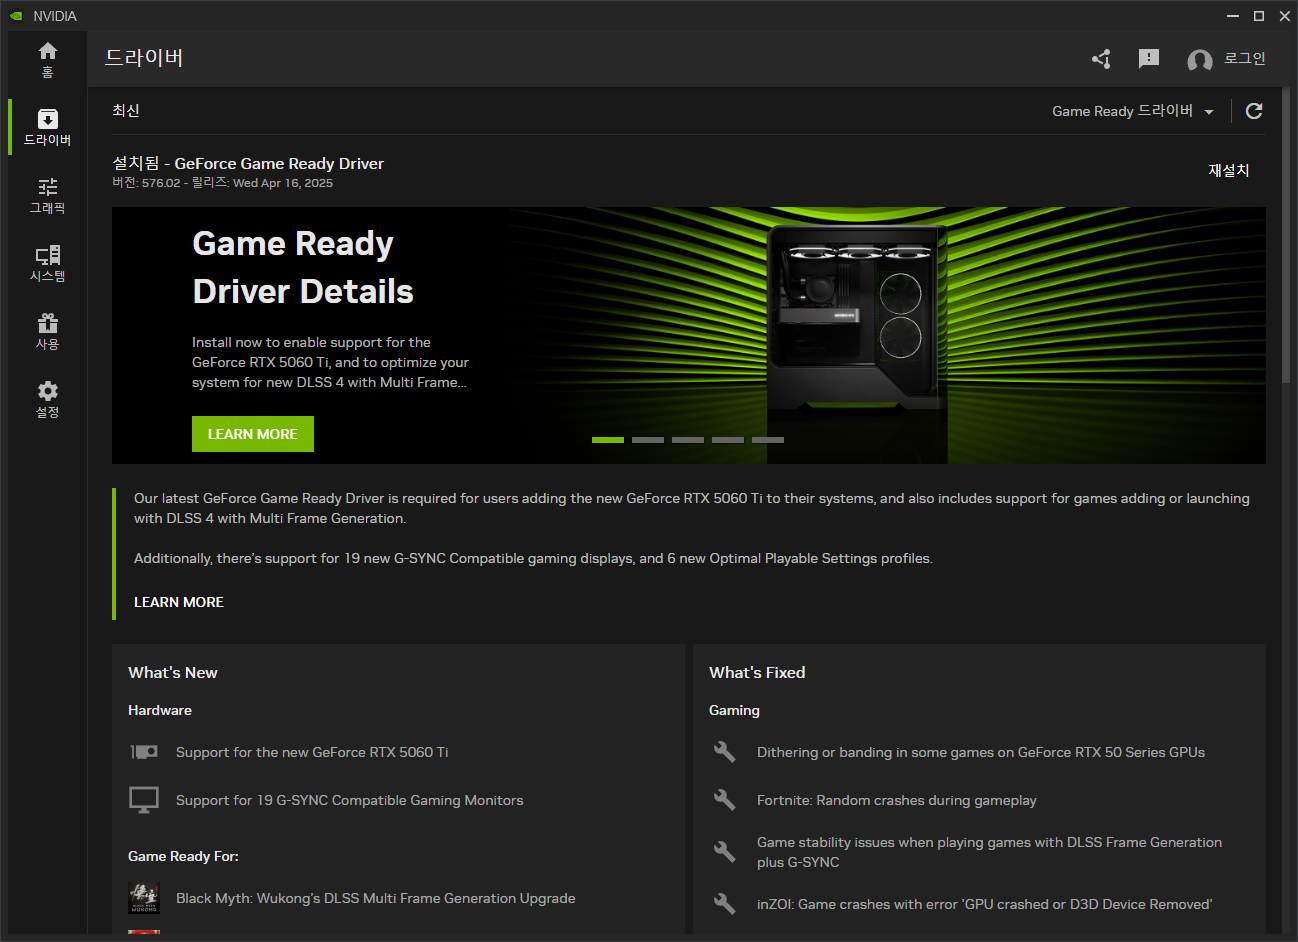Open the Graphics (그래픽) sidebar section
Viewport: 1298px width, 942px height.
point(47,196)
